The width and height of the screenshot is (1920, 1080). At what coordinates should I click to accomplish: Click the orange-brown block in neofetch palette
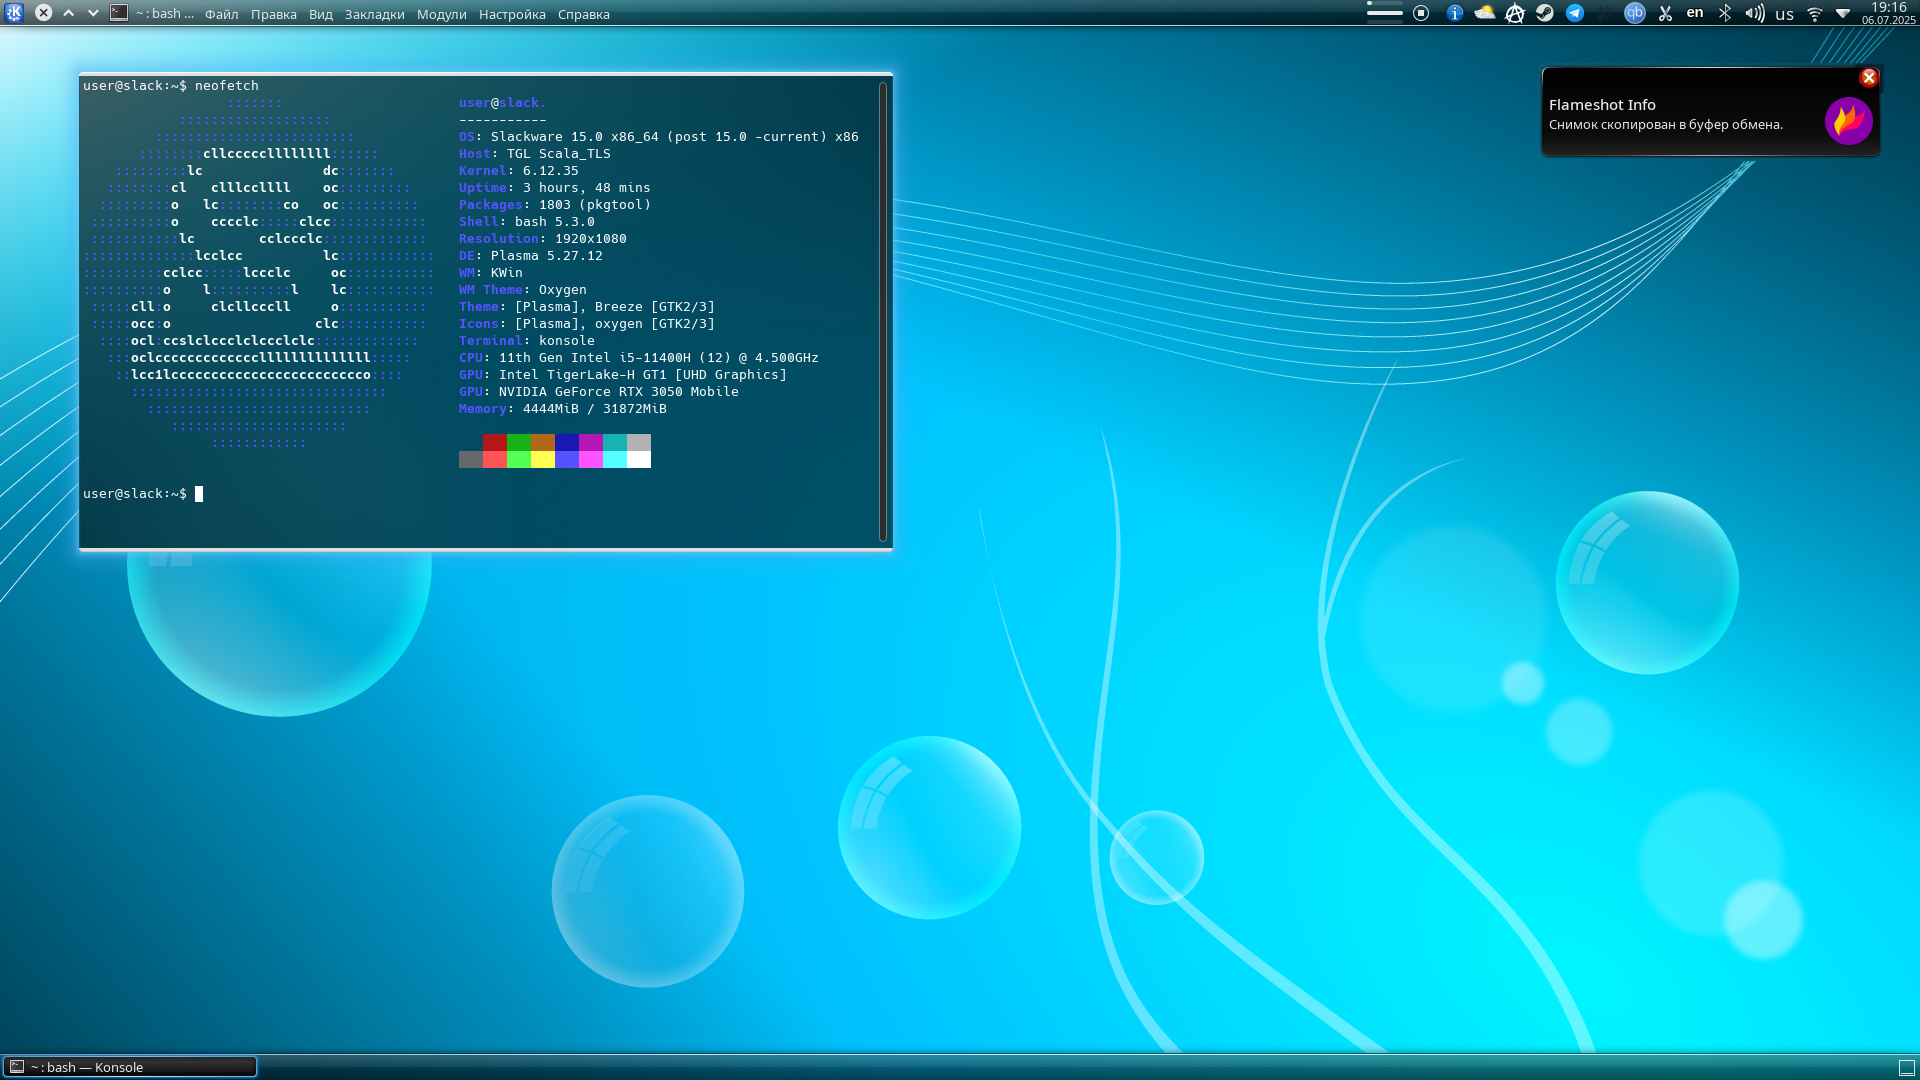(543, 442)
